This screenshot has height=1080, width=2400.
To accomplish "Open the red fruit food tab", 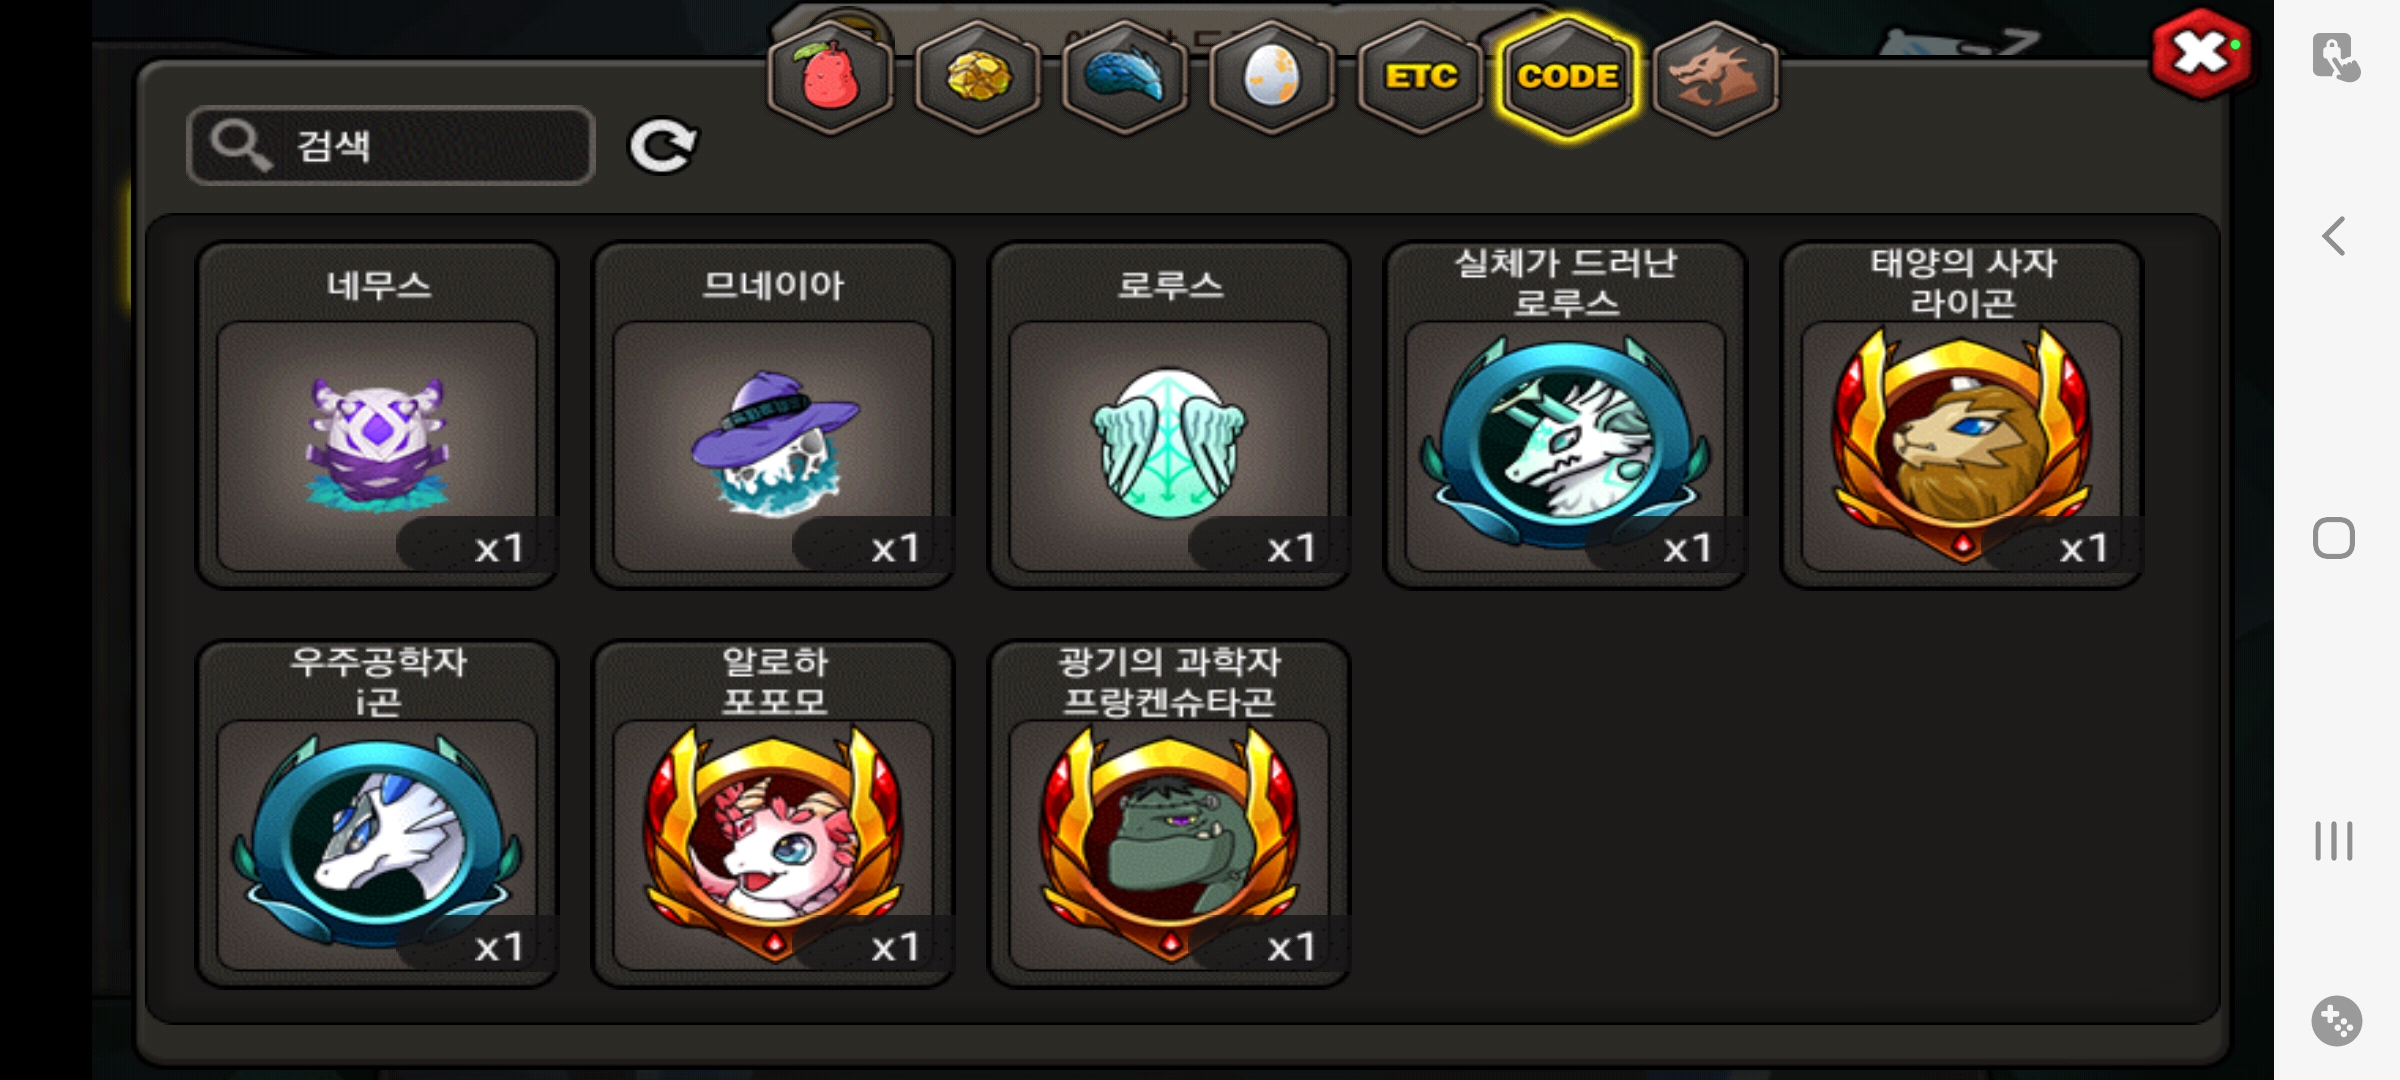I will coord(830,77).
